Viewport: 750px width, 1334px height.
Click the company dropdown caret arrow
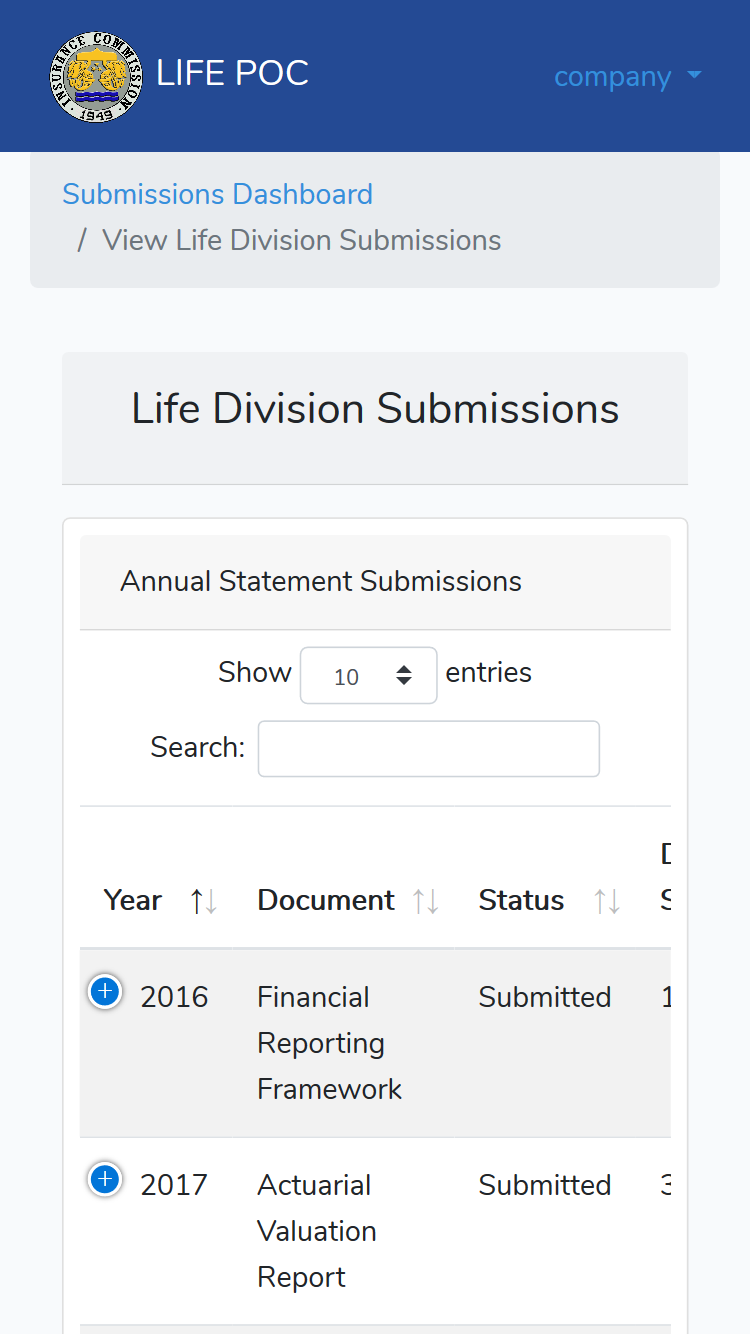695,76
